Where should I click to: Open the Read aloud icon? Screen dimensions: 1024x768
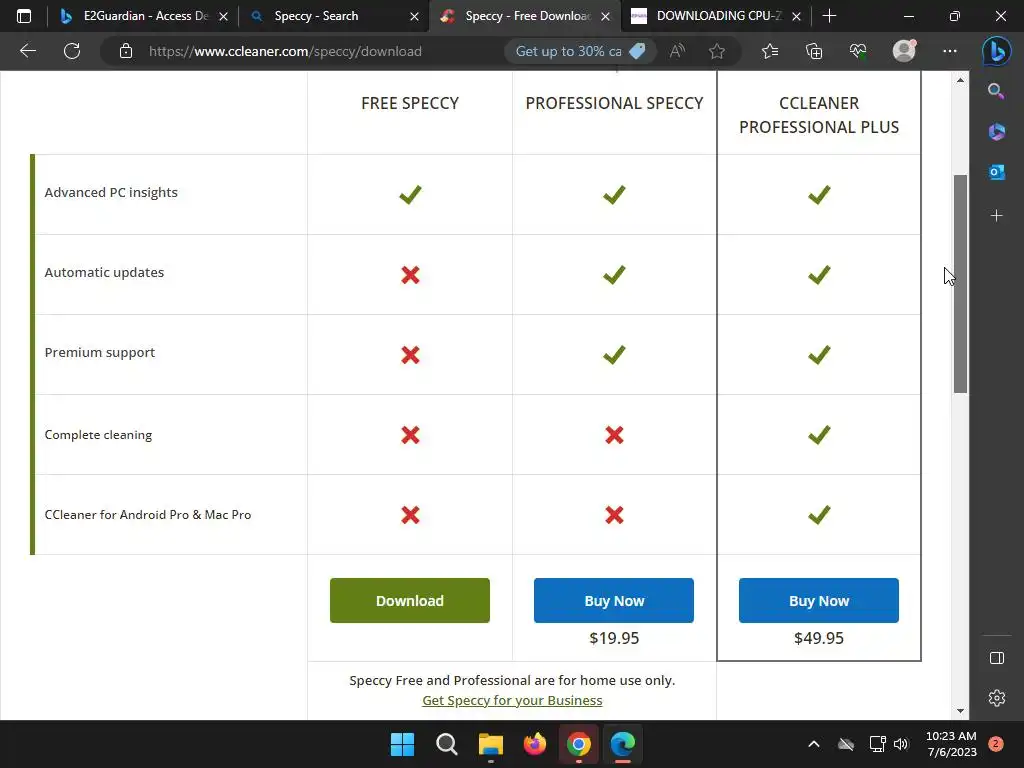point(677,51)
